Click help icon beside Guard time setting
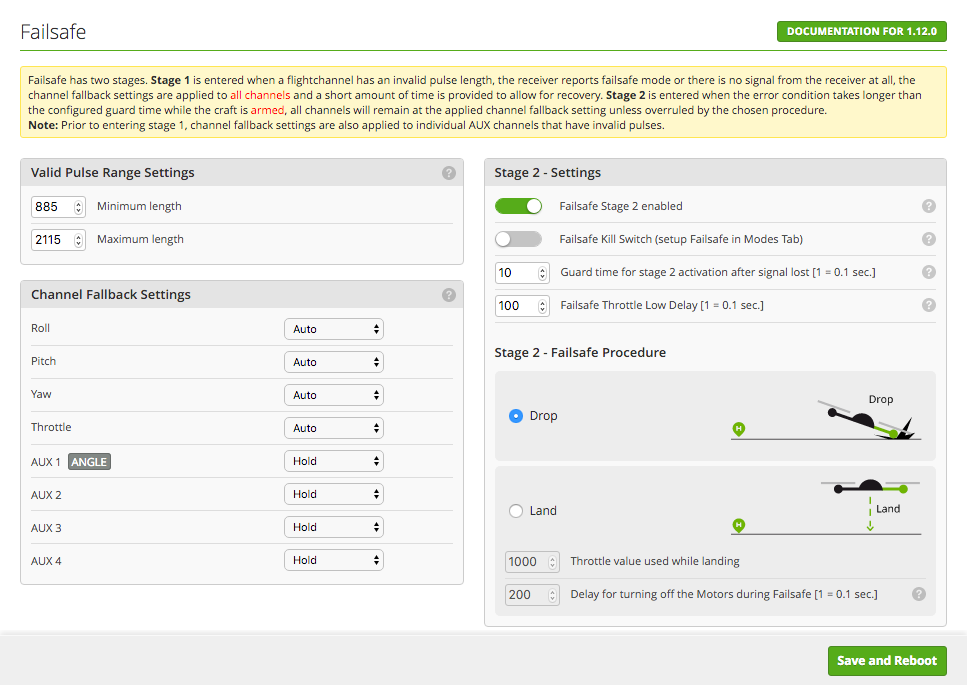The image size is (967, 685). [928, 272]
